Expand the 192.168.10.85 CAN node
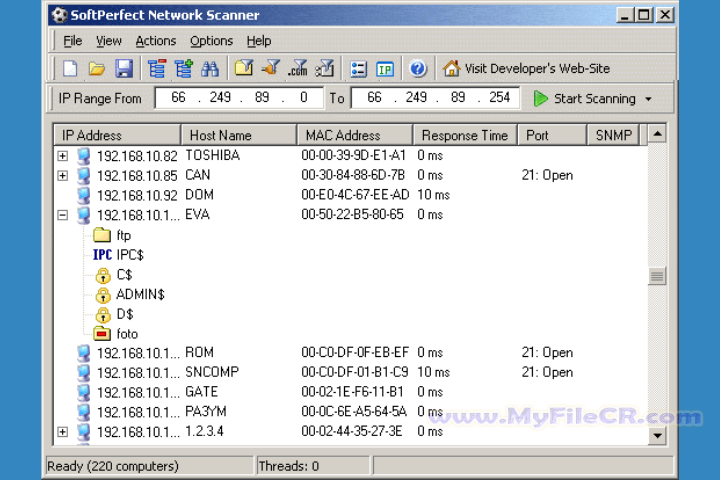Screen dimensions: 720x480 pyautogui.click(x=63, y=176)
